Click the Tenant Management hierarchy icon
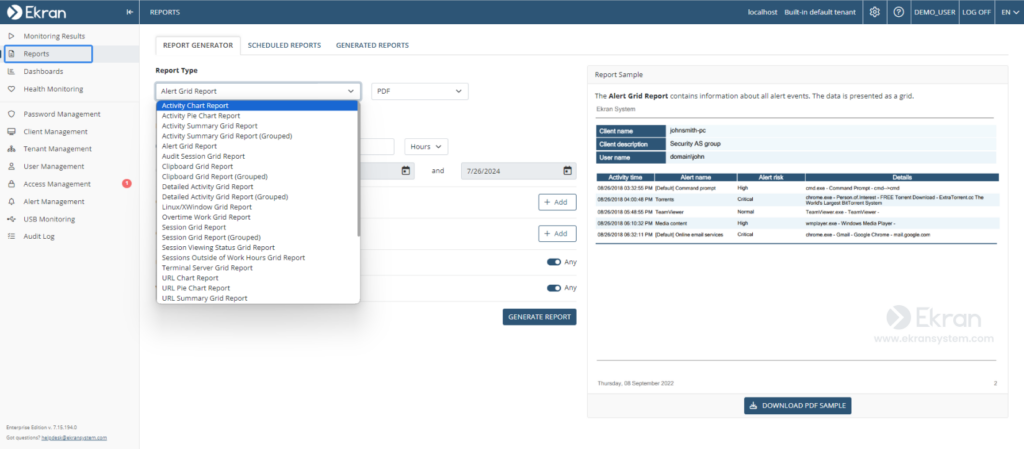Screen dimensions: 1024x449 (11, 149)
